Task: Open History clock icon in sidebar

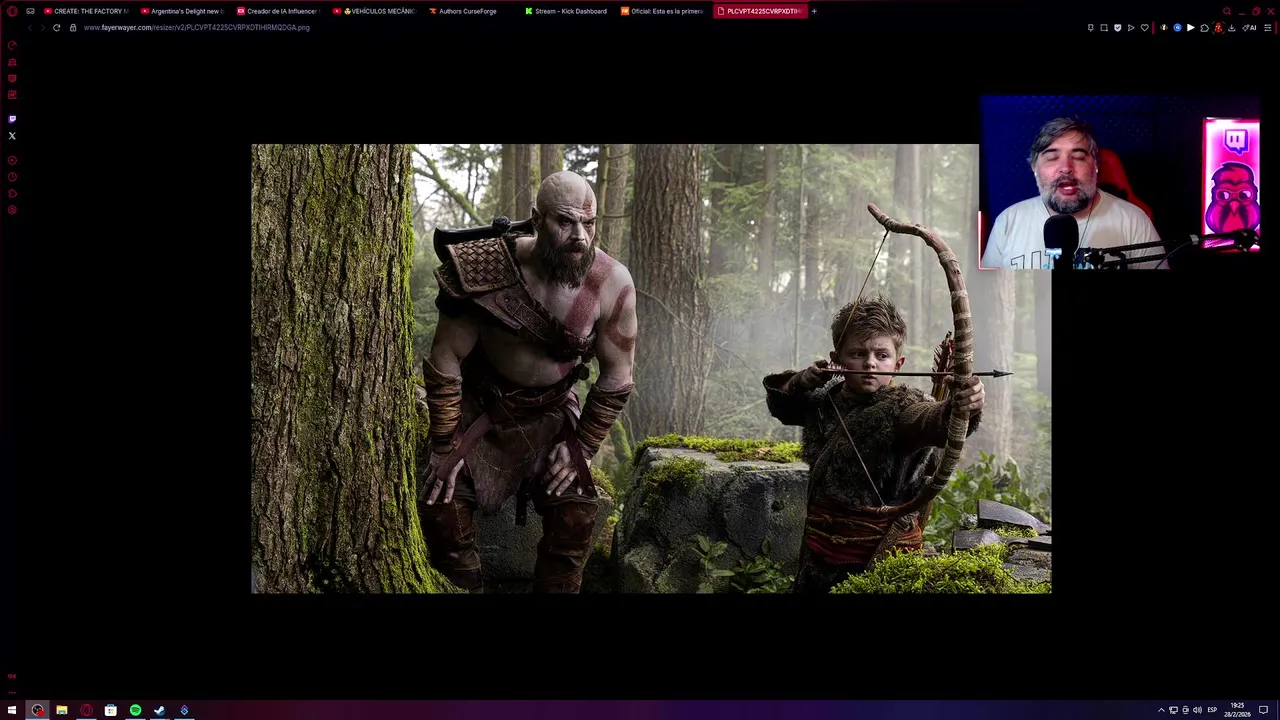Action: coord(12,177)
